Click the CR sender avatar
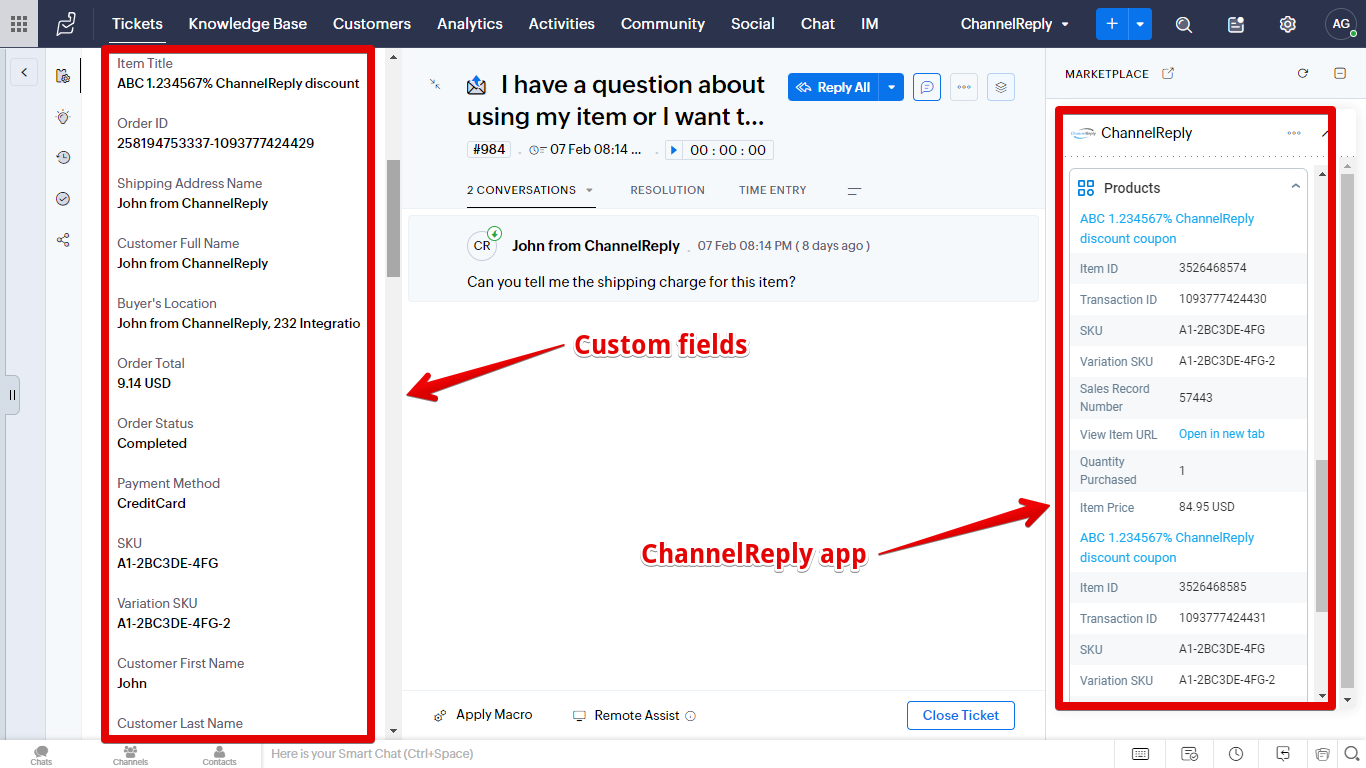This screenshot has height=768, width=1366. point(482,245)
